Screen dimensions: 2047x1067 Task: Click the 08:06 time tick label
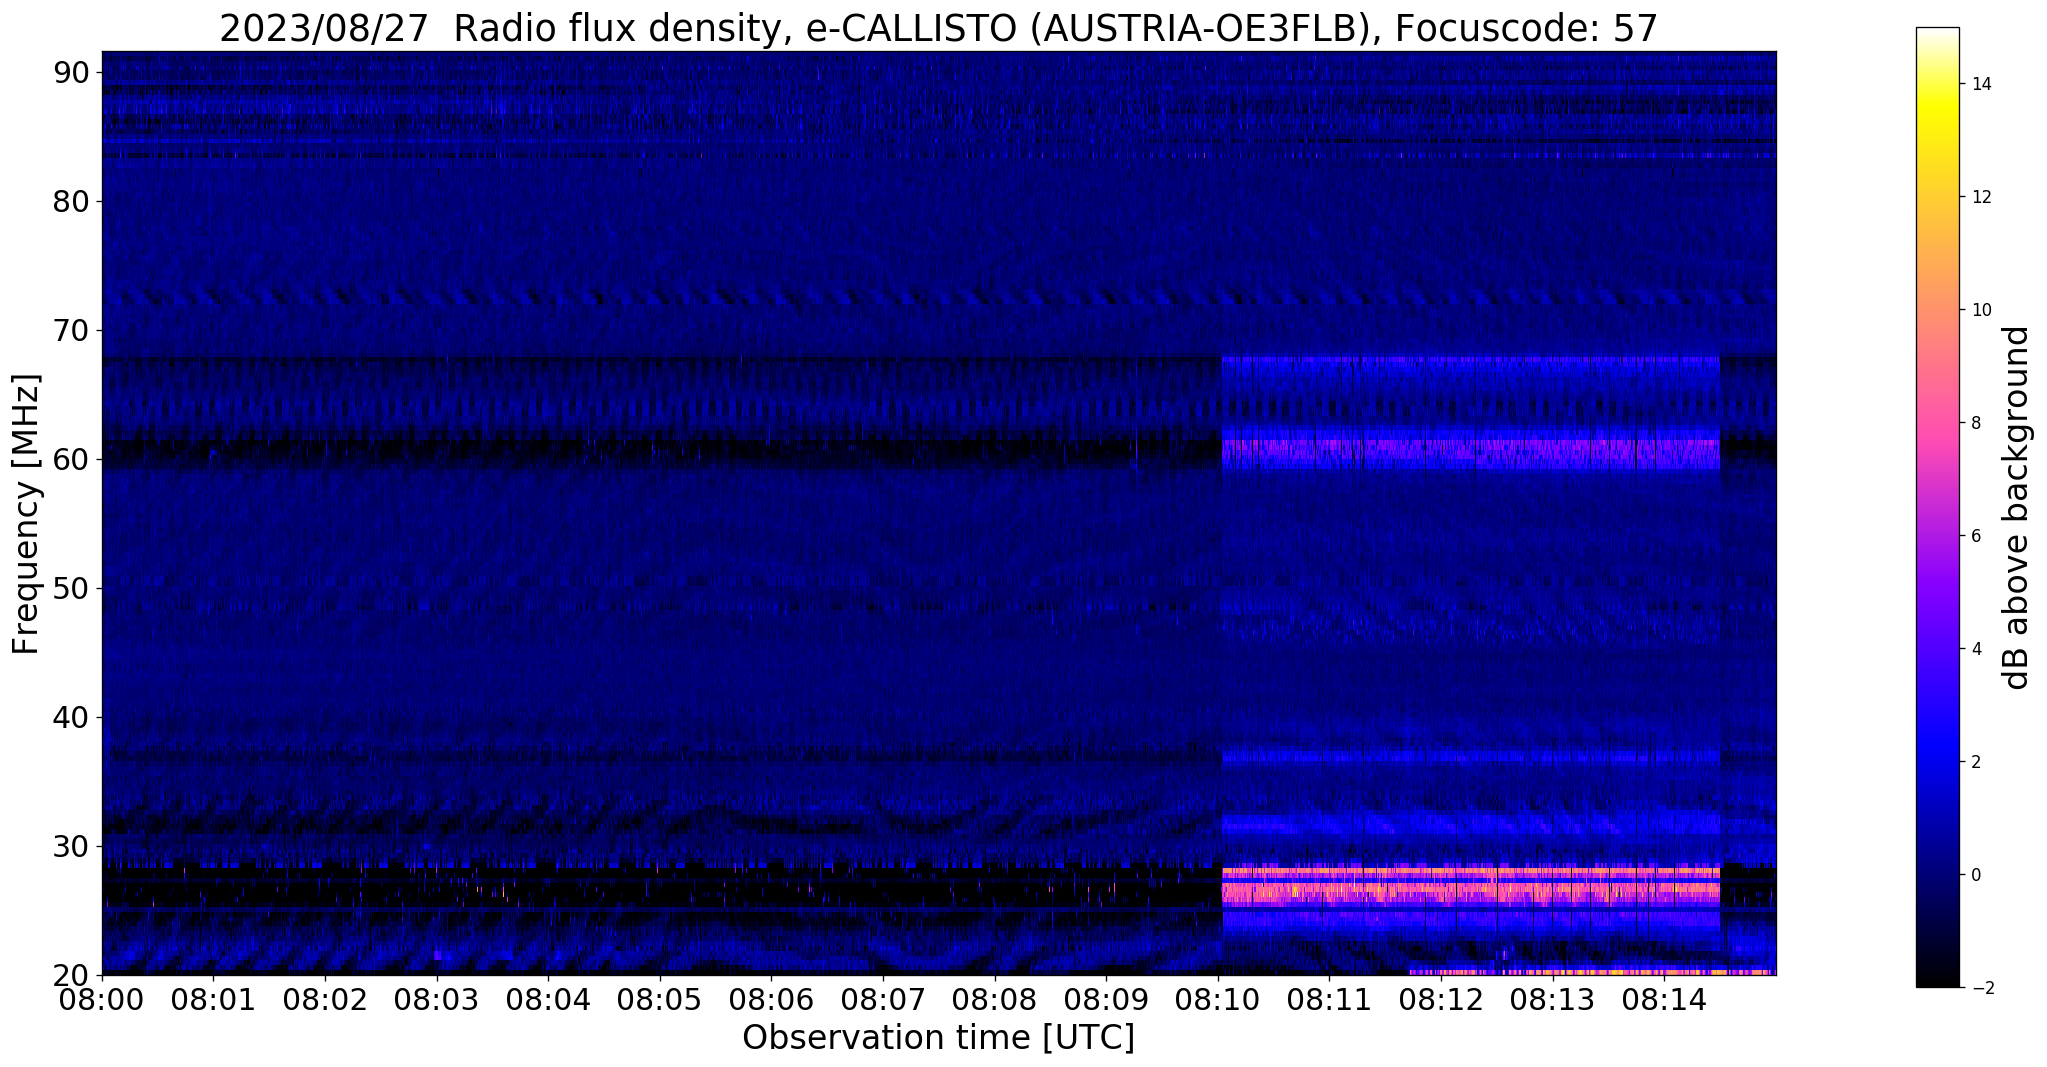(771, 999)
